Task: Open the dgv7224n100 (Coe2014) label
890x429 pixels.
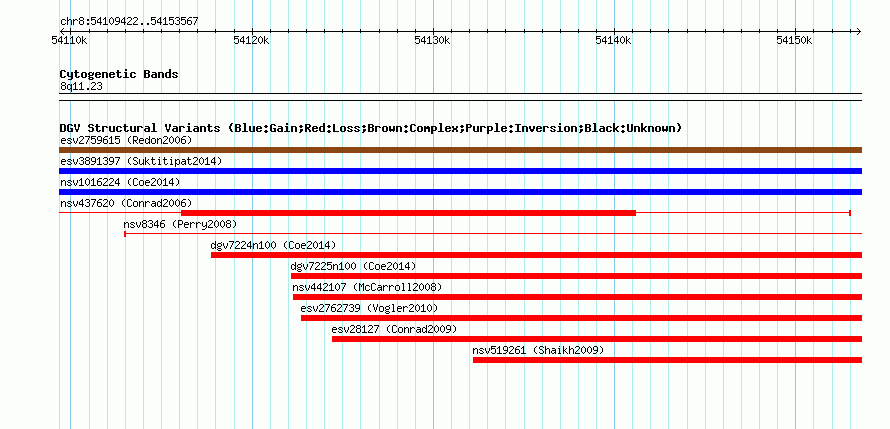Action: click(x=273, y=245)
